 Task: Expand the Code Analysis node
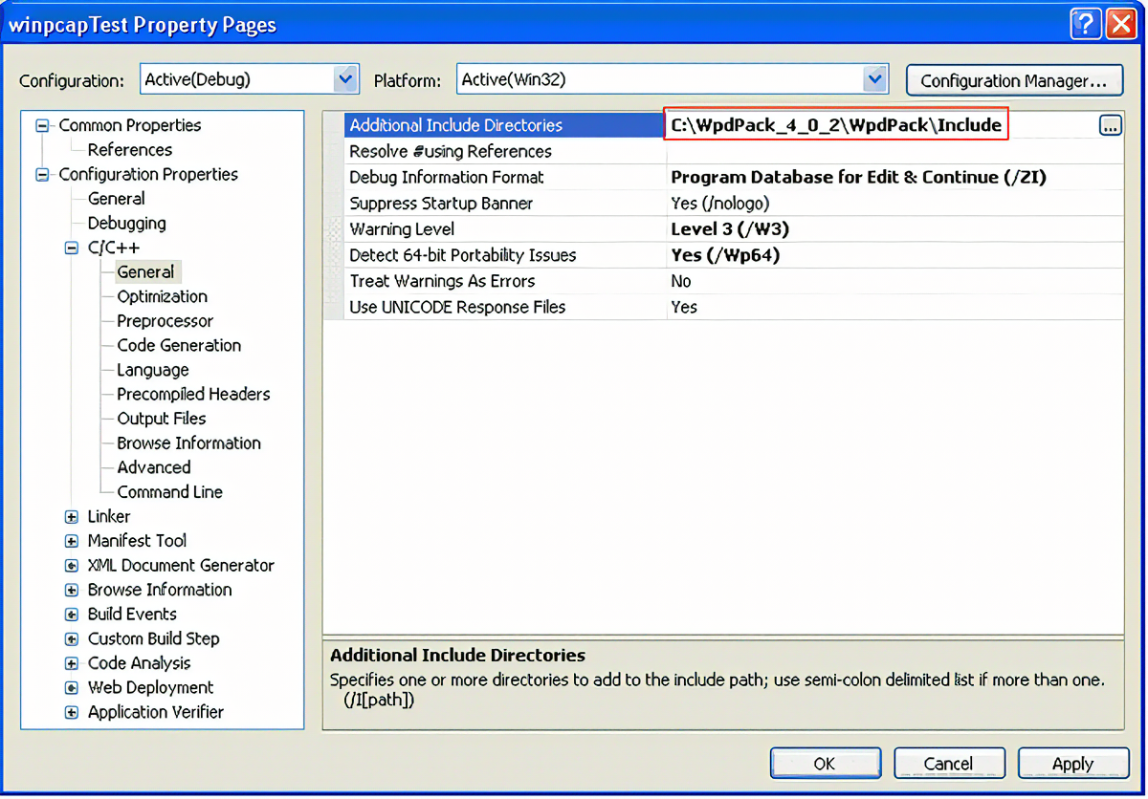[72, 664]
